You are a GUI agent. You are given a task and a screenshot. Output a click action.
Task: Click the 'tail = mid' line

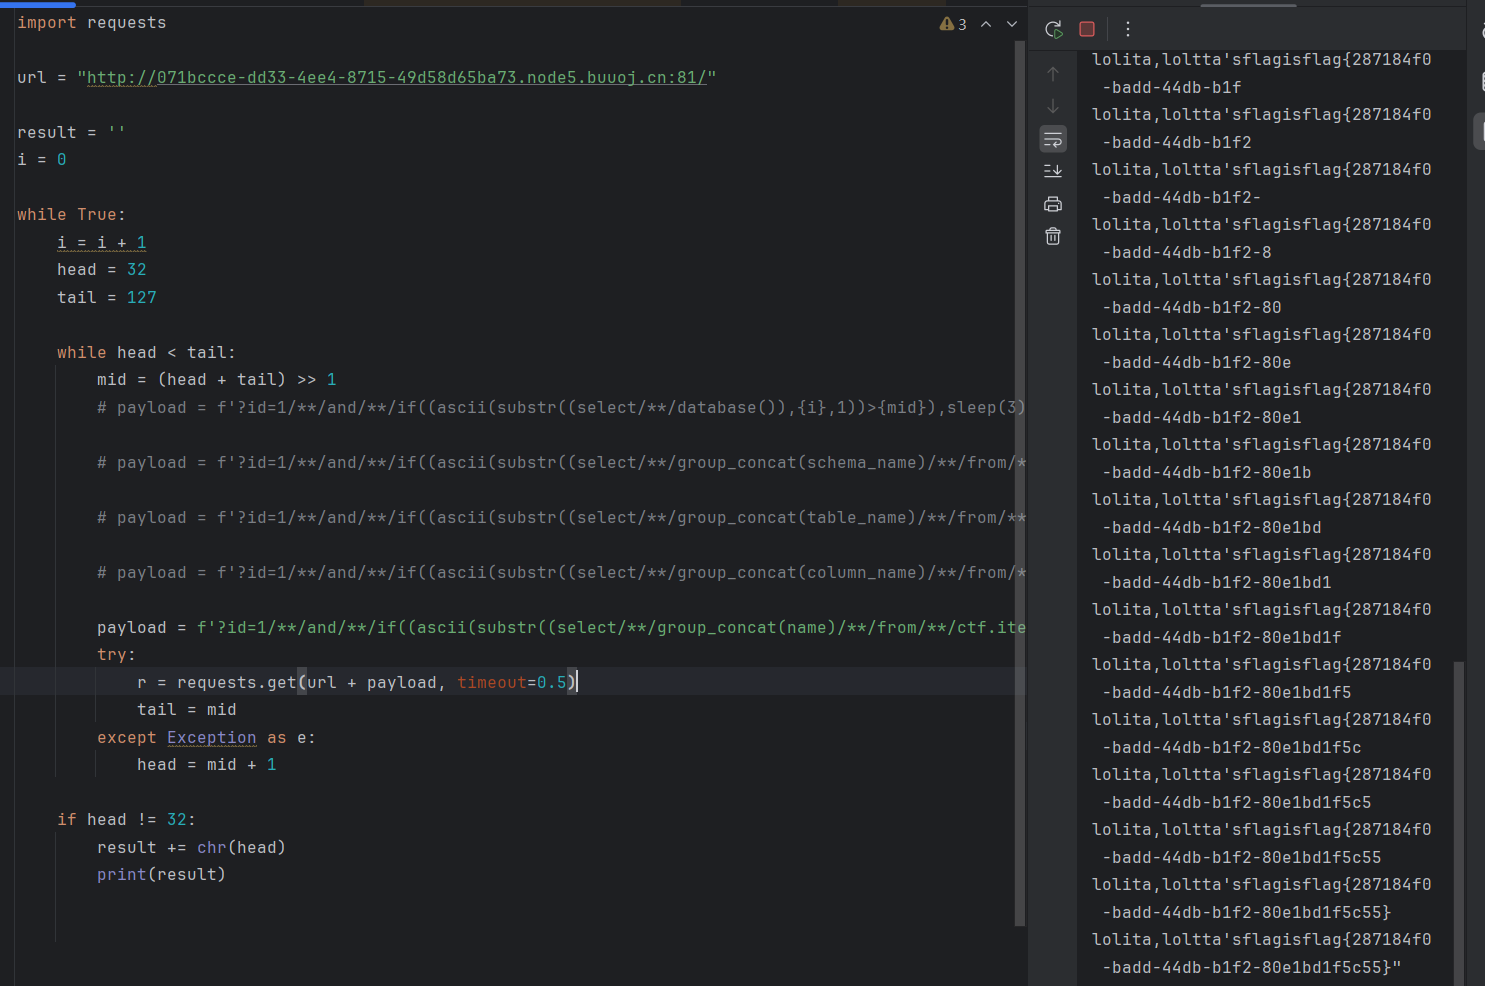pyautogui.click(x=187, y=710)
